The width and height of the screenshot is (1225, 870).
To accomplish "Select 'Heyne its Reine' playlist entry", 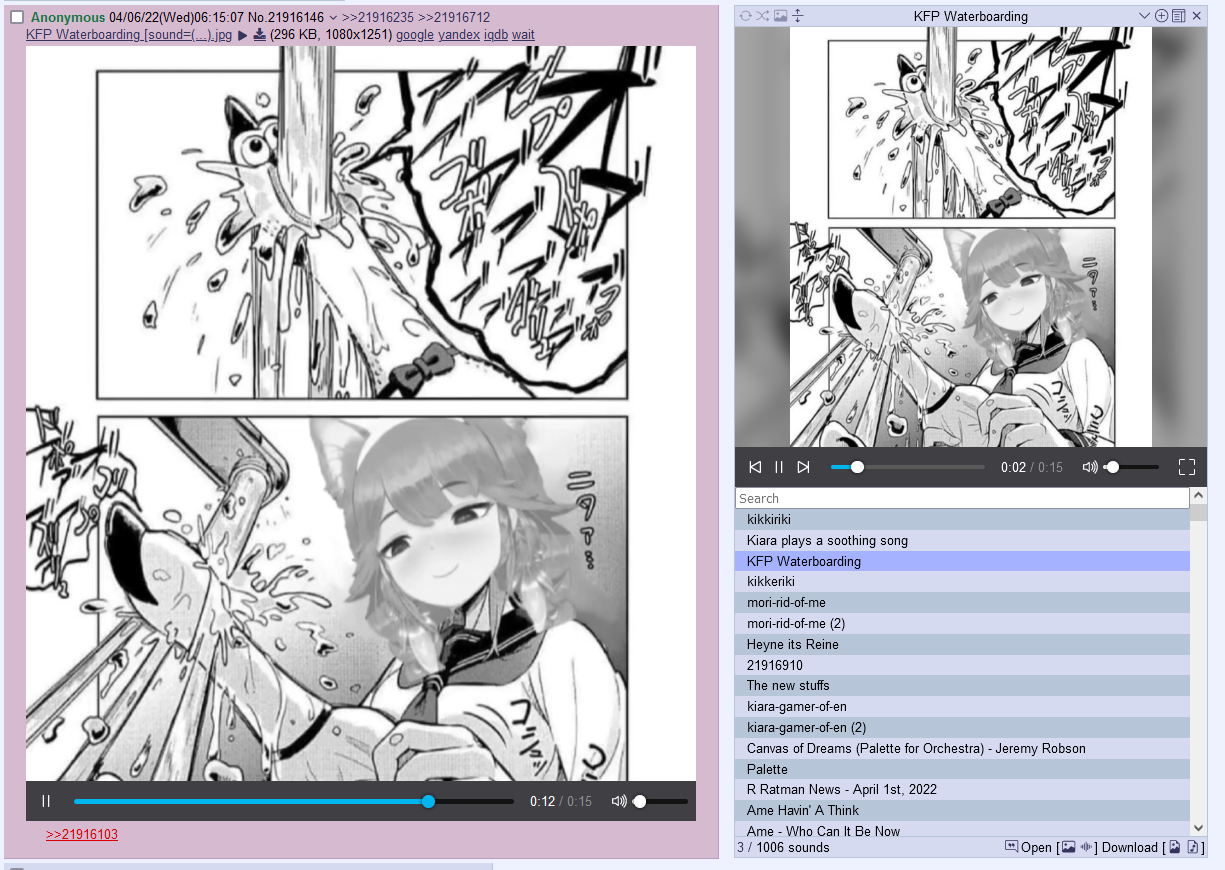I will 792,644.
